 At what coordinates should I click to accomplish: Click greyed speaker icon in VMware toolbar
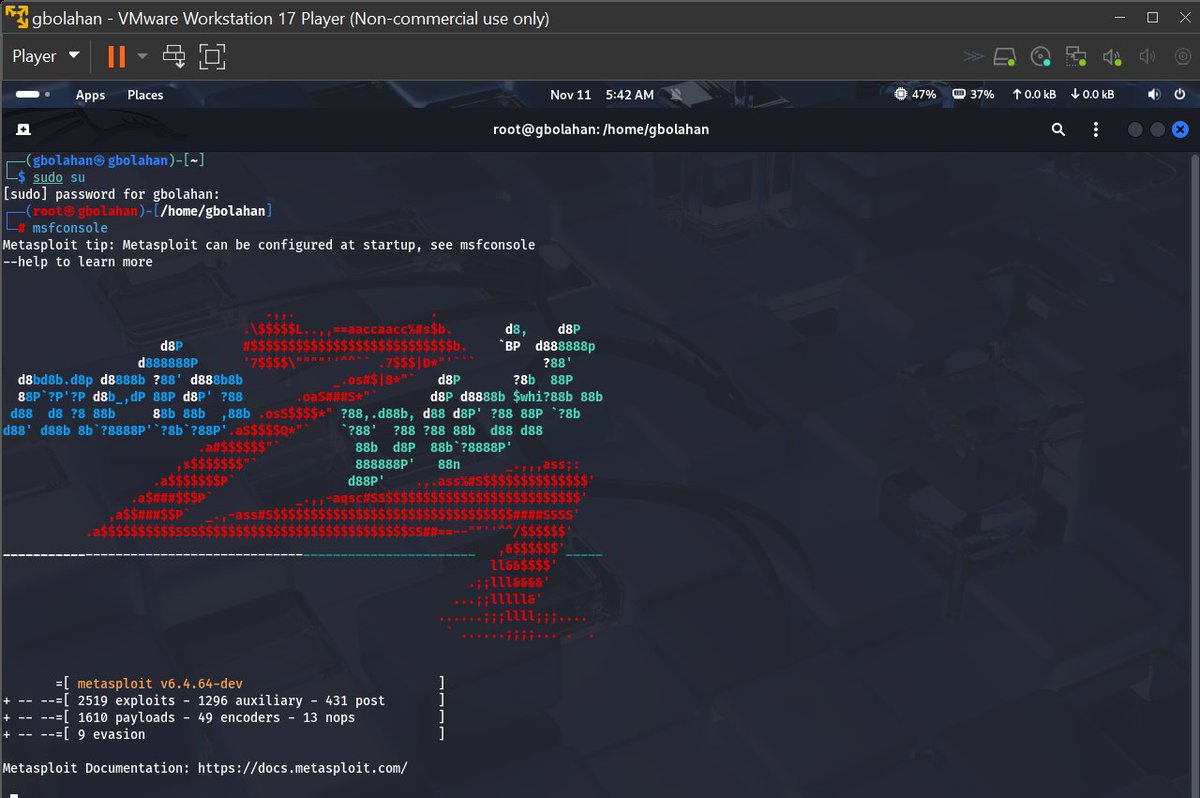[1147, 57]
